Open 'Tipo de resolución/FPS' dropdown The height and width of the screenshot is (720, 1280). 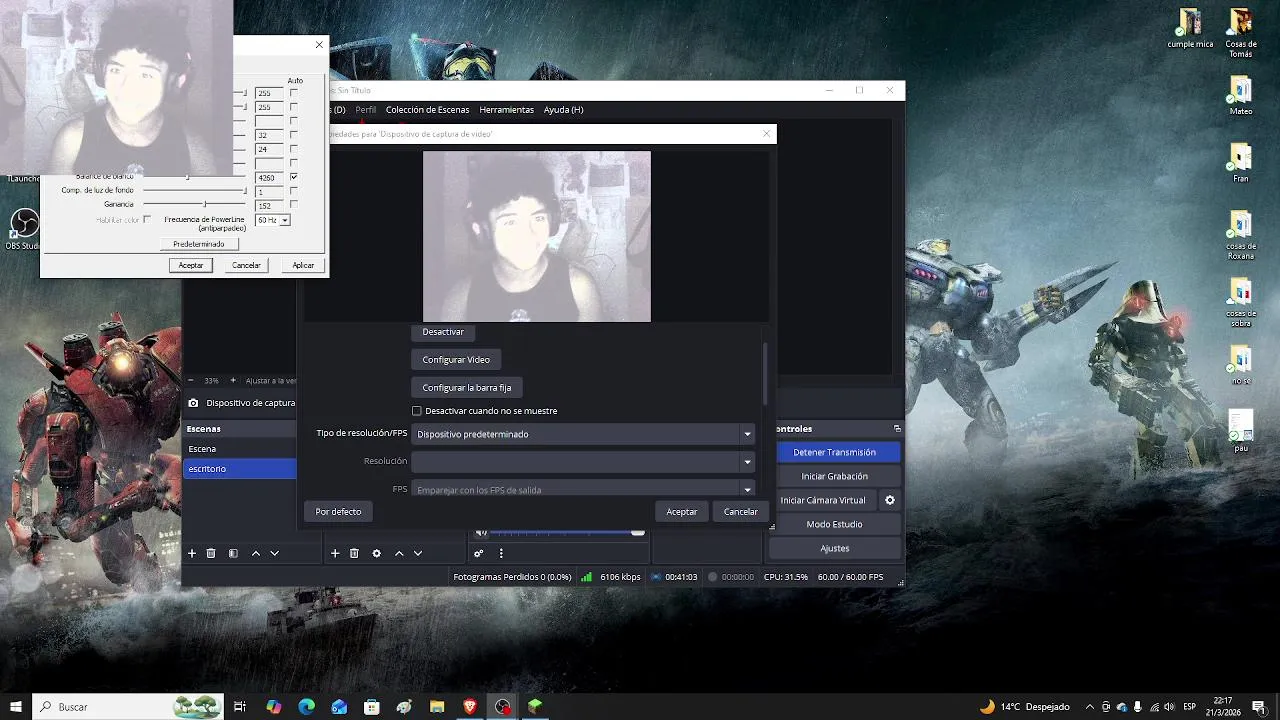pyautogui.click(x=583, y=434)
